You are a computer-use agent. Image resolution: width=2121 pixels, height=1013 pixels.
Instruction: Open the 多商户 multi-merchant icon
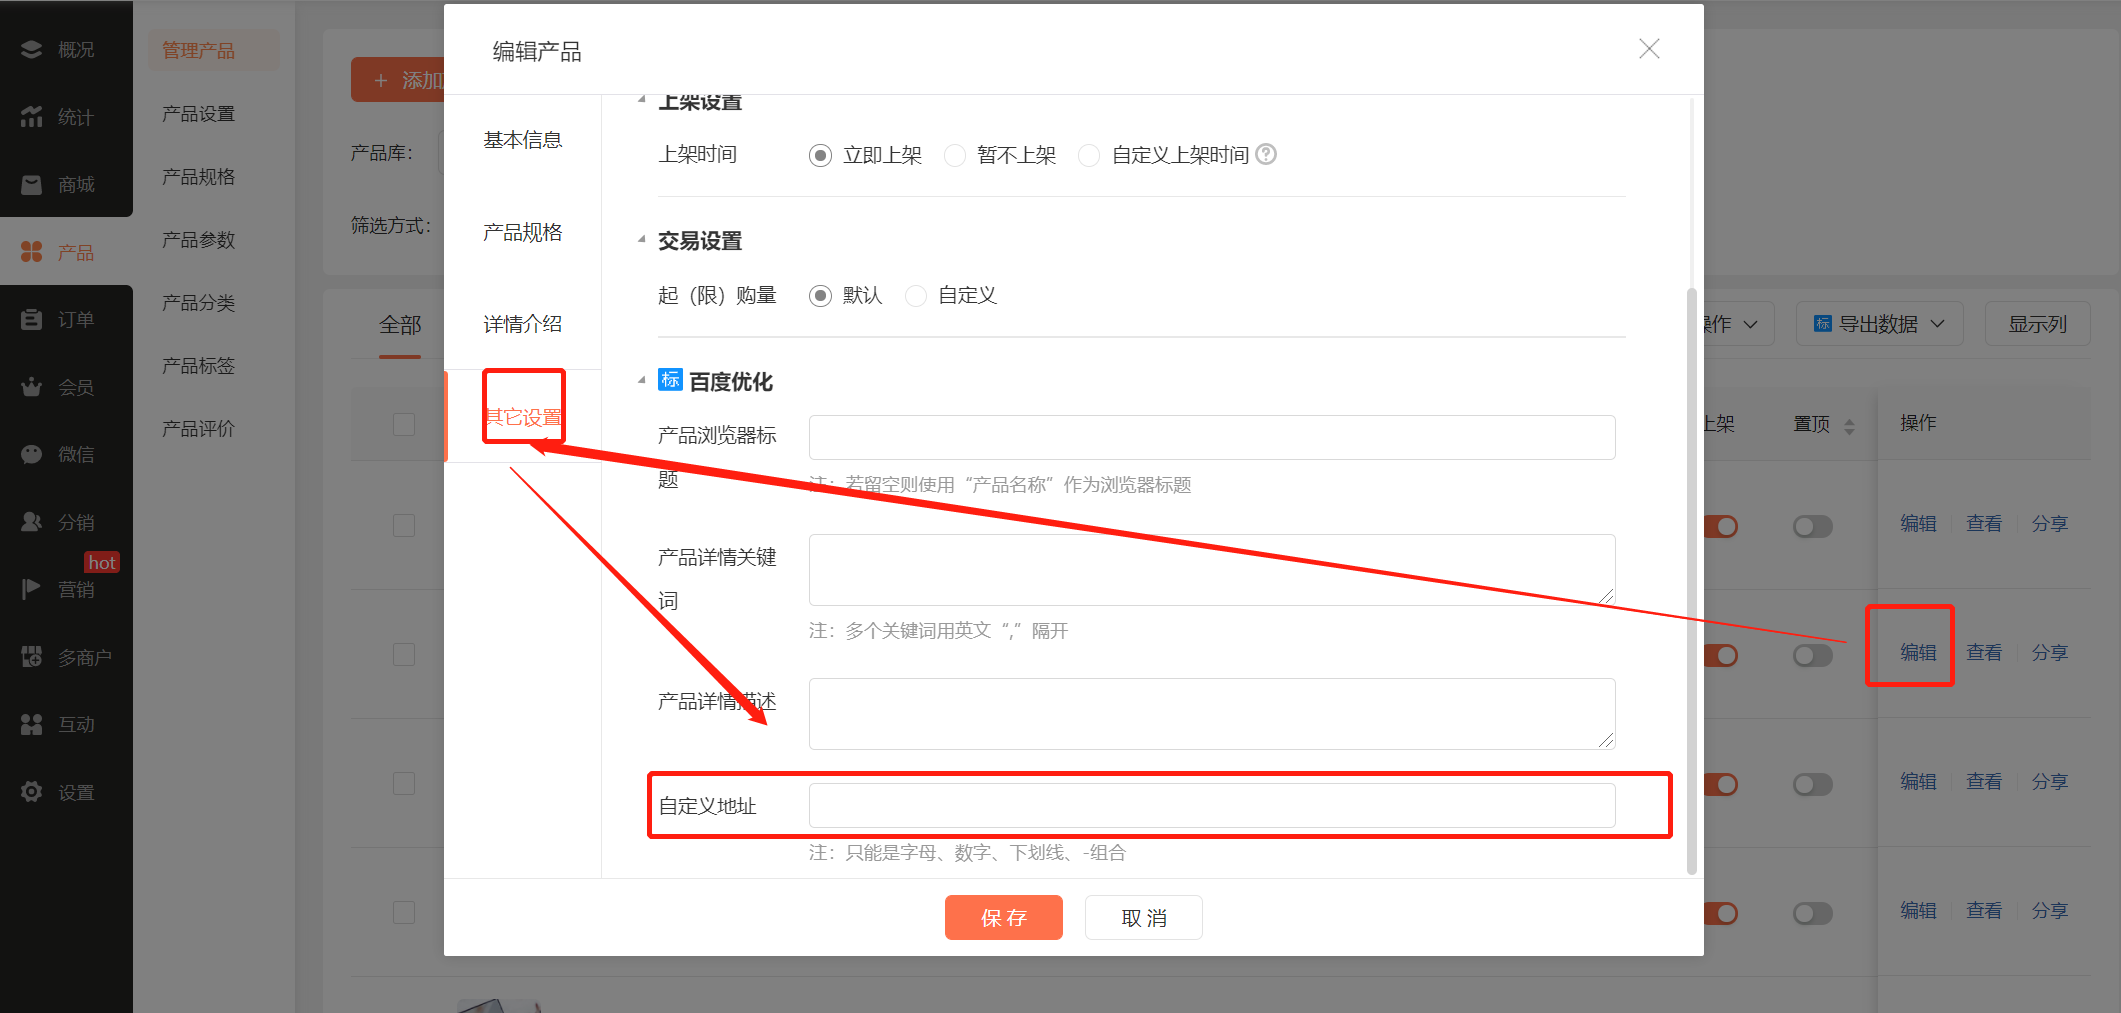(32, 657)
